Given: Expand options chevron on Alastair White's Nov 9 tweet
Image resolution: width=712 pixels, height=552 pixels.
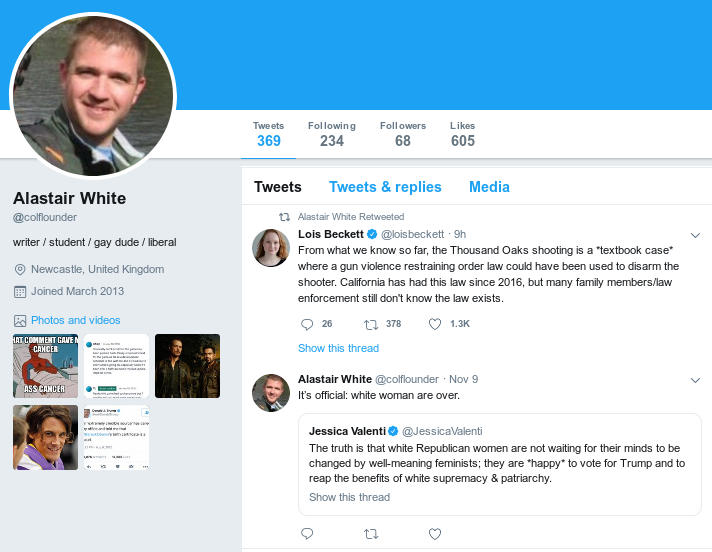Looking at the screenshot, I should (695, 380).
